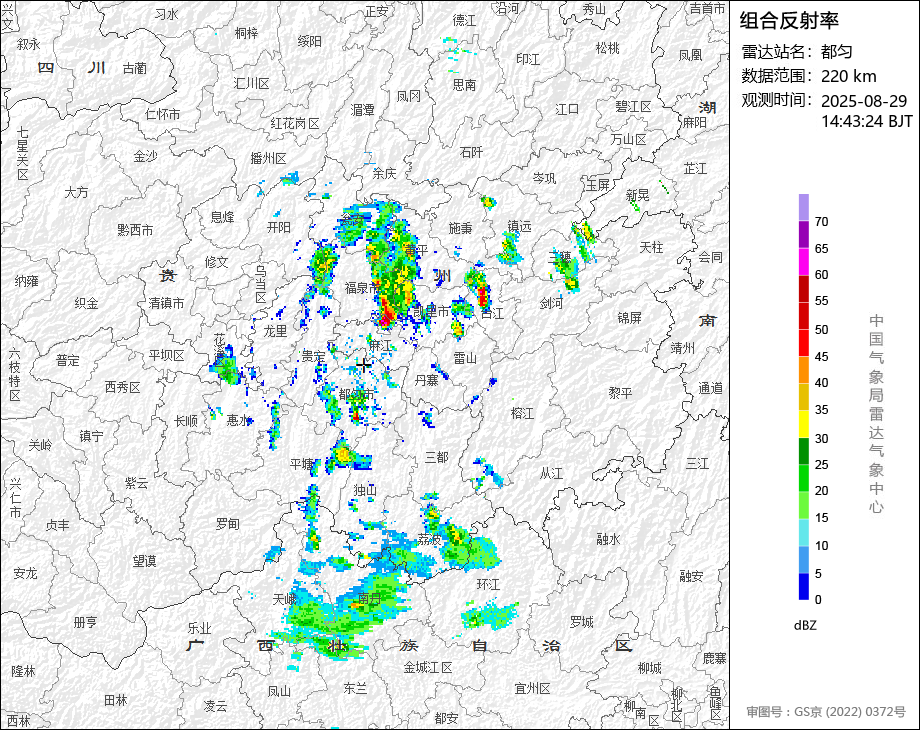Click the 思南 map label

[464, 85]
